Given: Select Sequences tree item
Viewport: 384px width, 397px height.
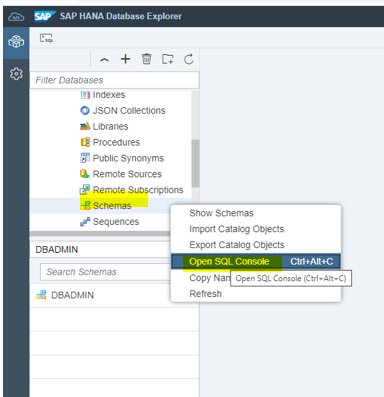Looking at the screenshot, I should [x=116, y=222].
